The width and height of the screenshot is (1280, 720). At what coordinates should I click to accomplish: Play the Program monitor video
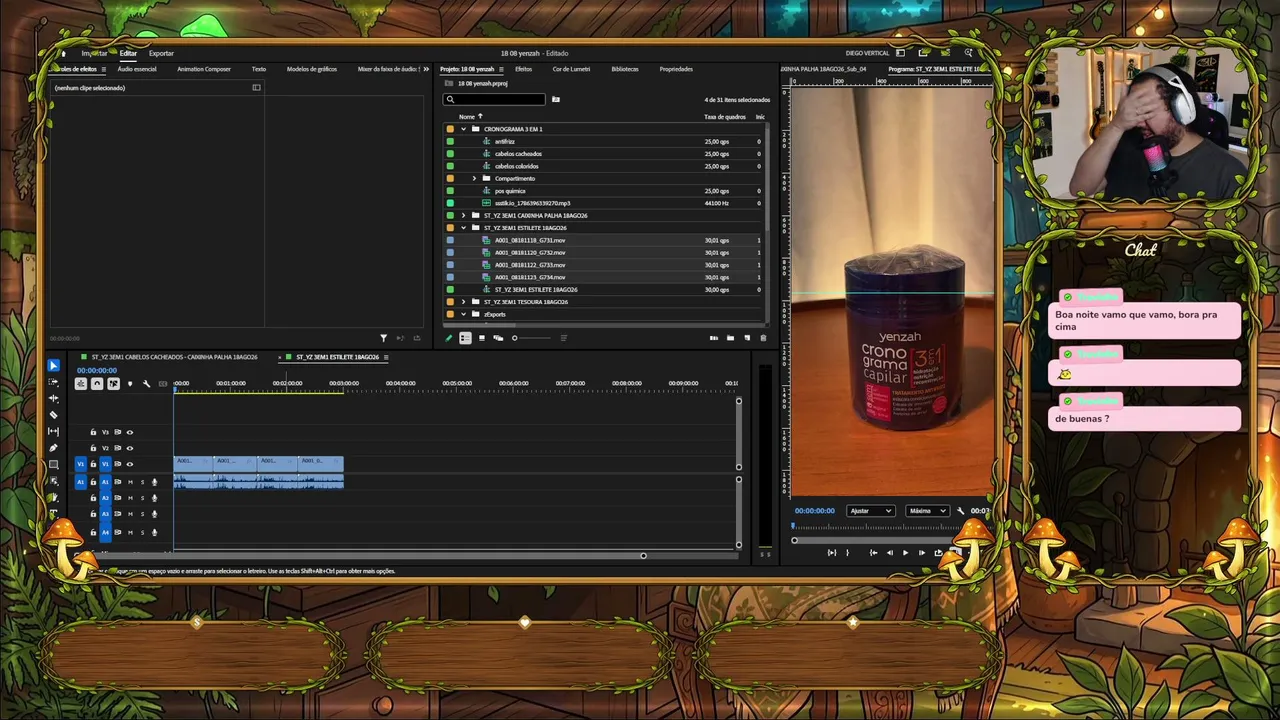[905, 552]
